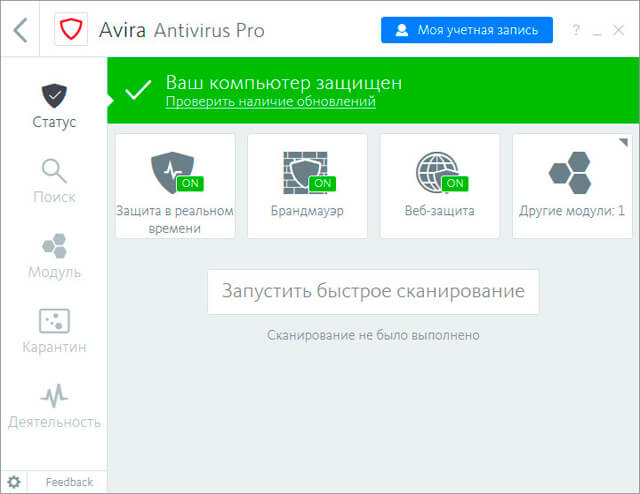Minimize the Avira window

coord(597,30)
